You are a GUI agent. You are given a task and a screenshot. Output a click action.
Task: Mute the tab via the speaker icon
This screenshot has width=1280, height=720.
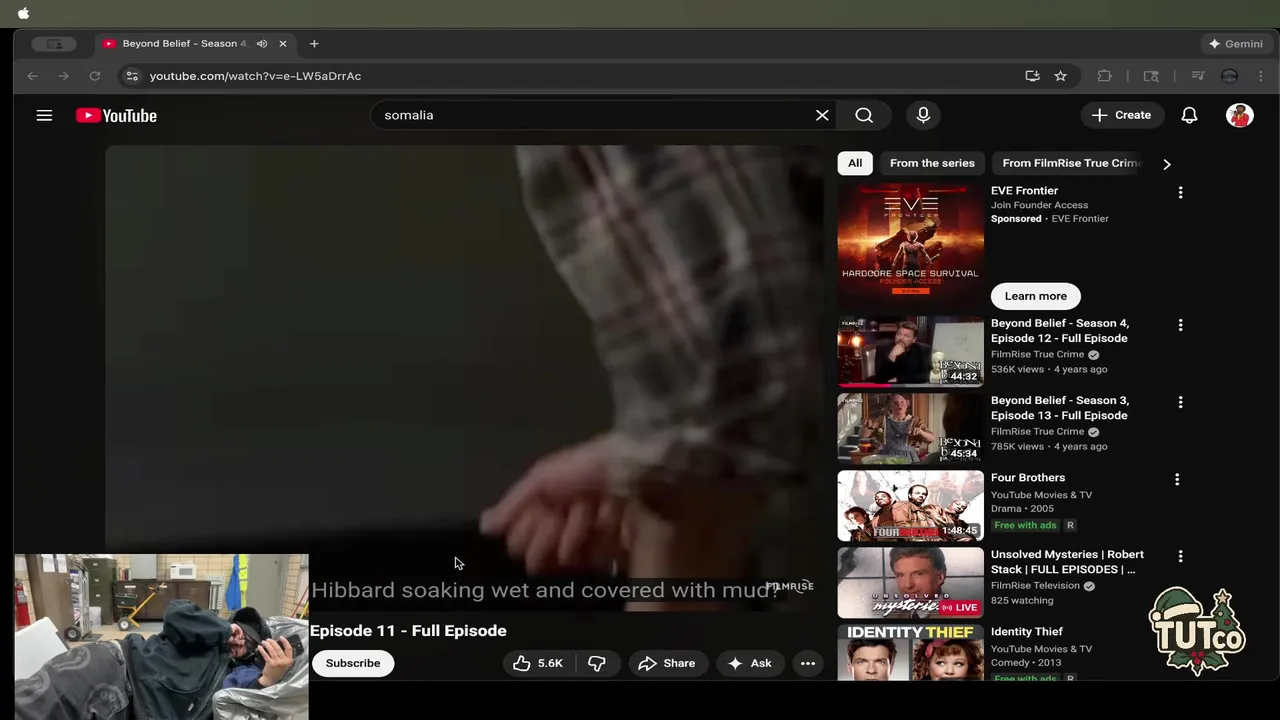[262, 44]
